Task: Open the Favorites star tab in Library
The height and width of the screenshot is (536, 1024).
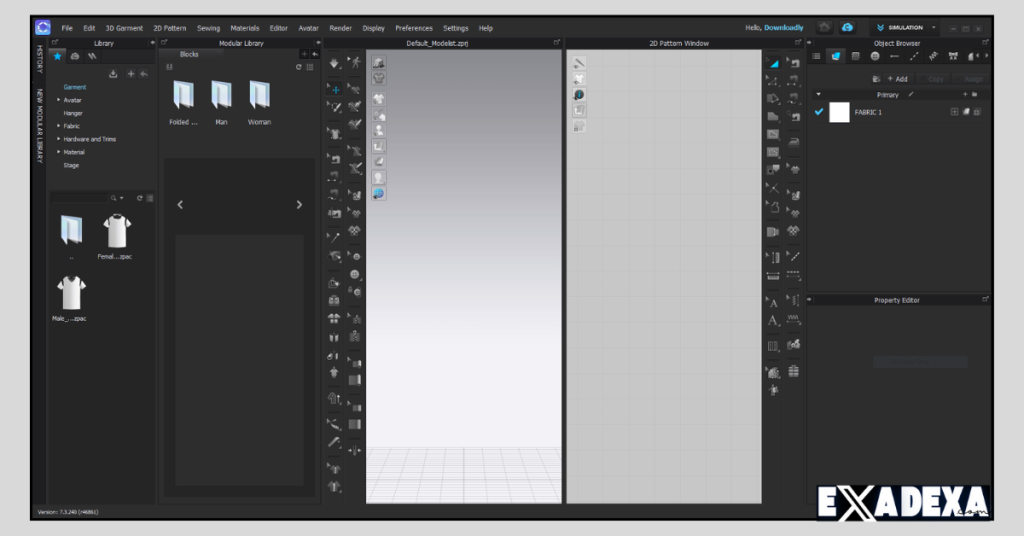Action: click(58, 56)
